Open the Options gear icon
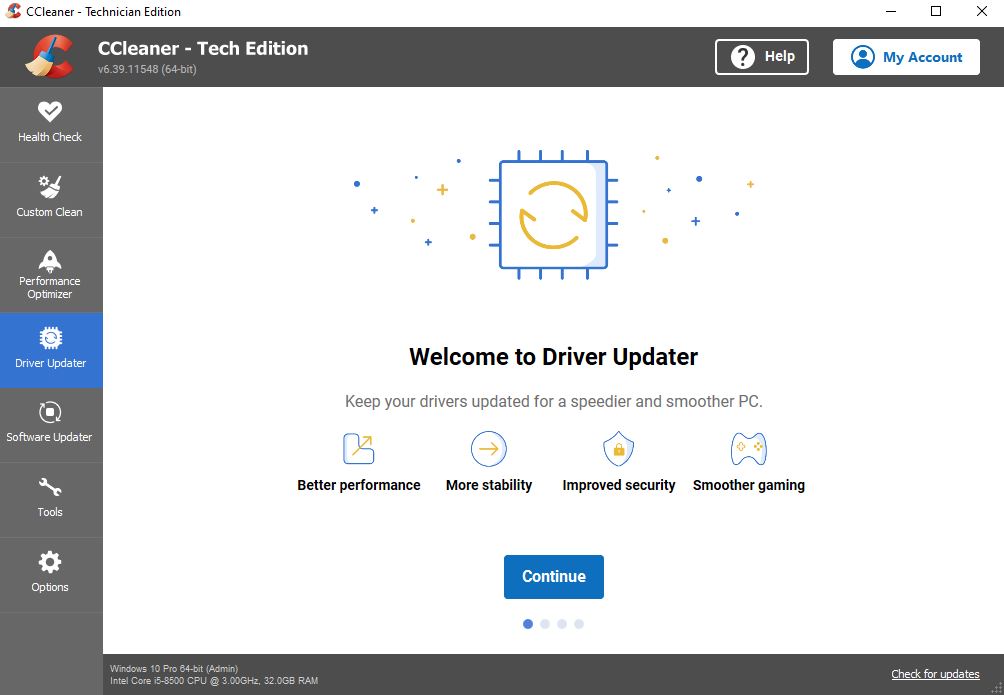1004x695 pixels. (50, 562)
